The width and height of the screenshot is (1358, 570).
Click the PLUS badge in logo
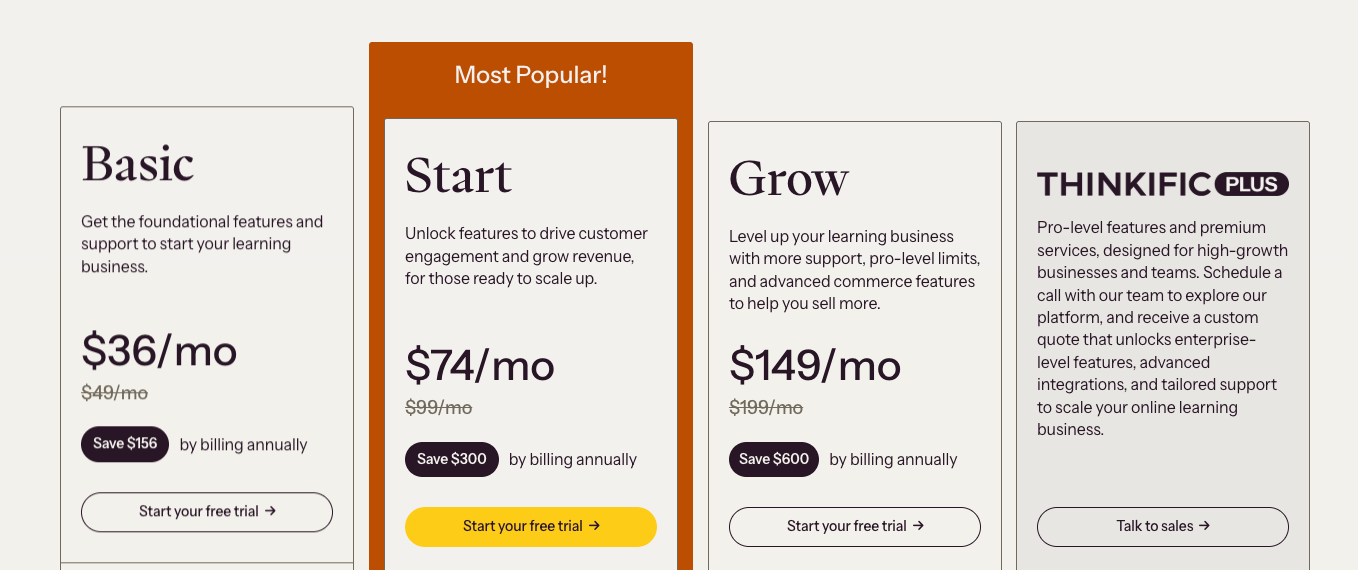(x=1252, y=184)
